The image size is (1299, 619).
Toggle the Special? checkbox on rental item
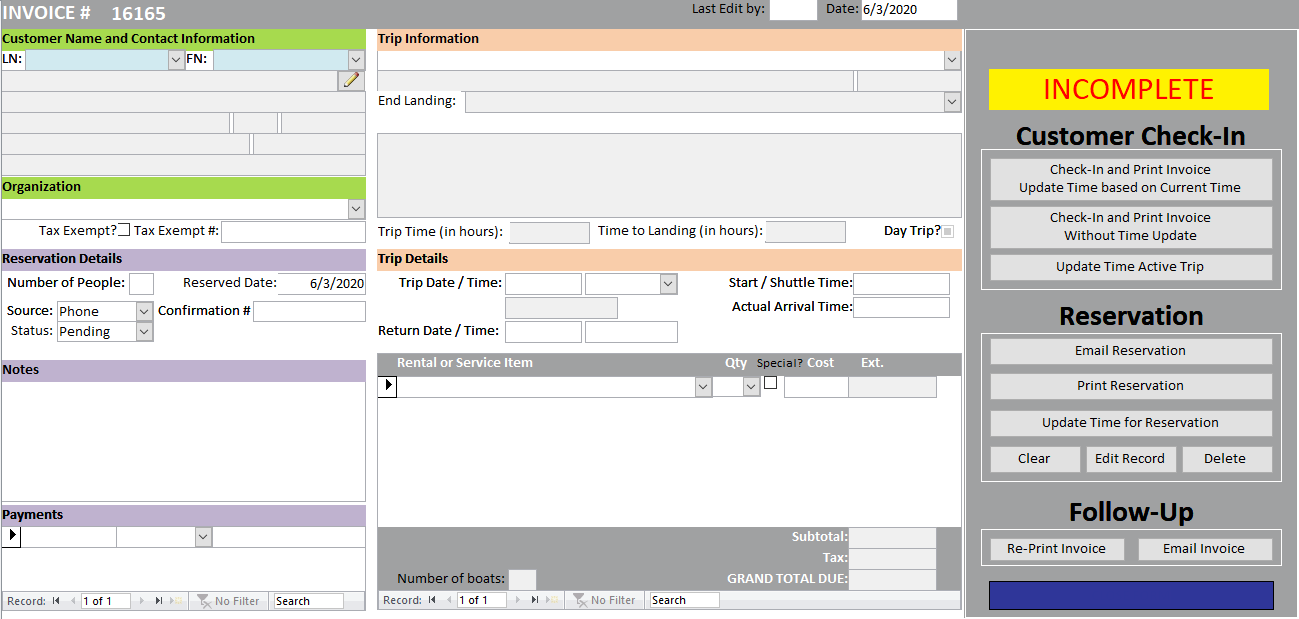[770, 383]
